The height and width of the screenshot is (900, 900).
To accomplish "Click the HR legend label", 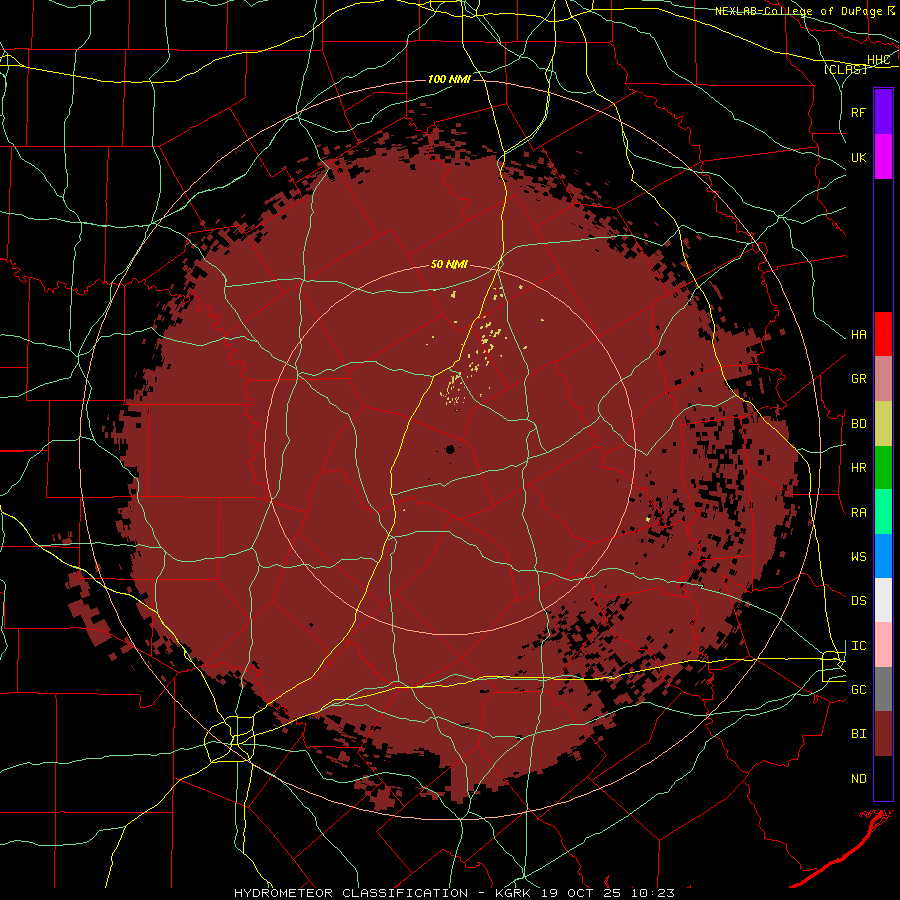I will (x=859, y=468).
